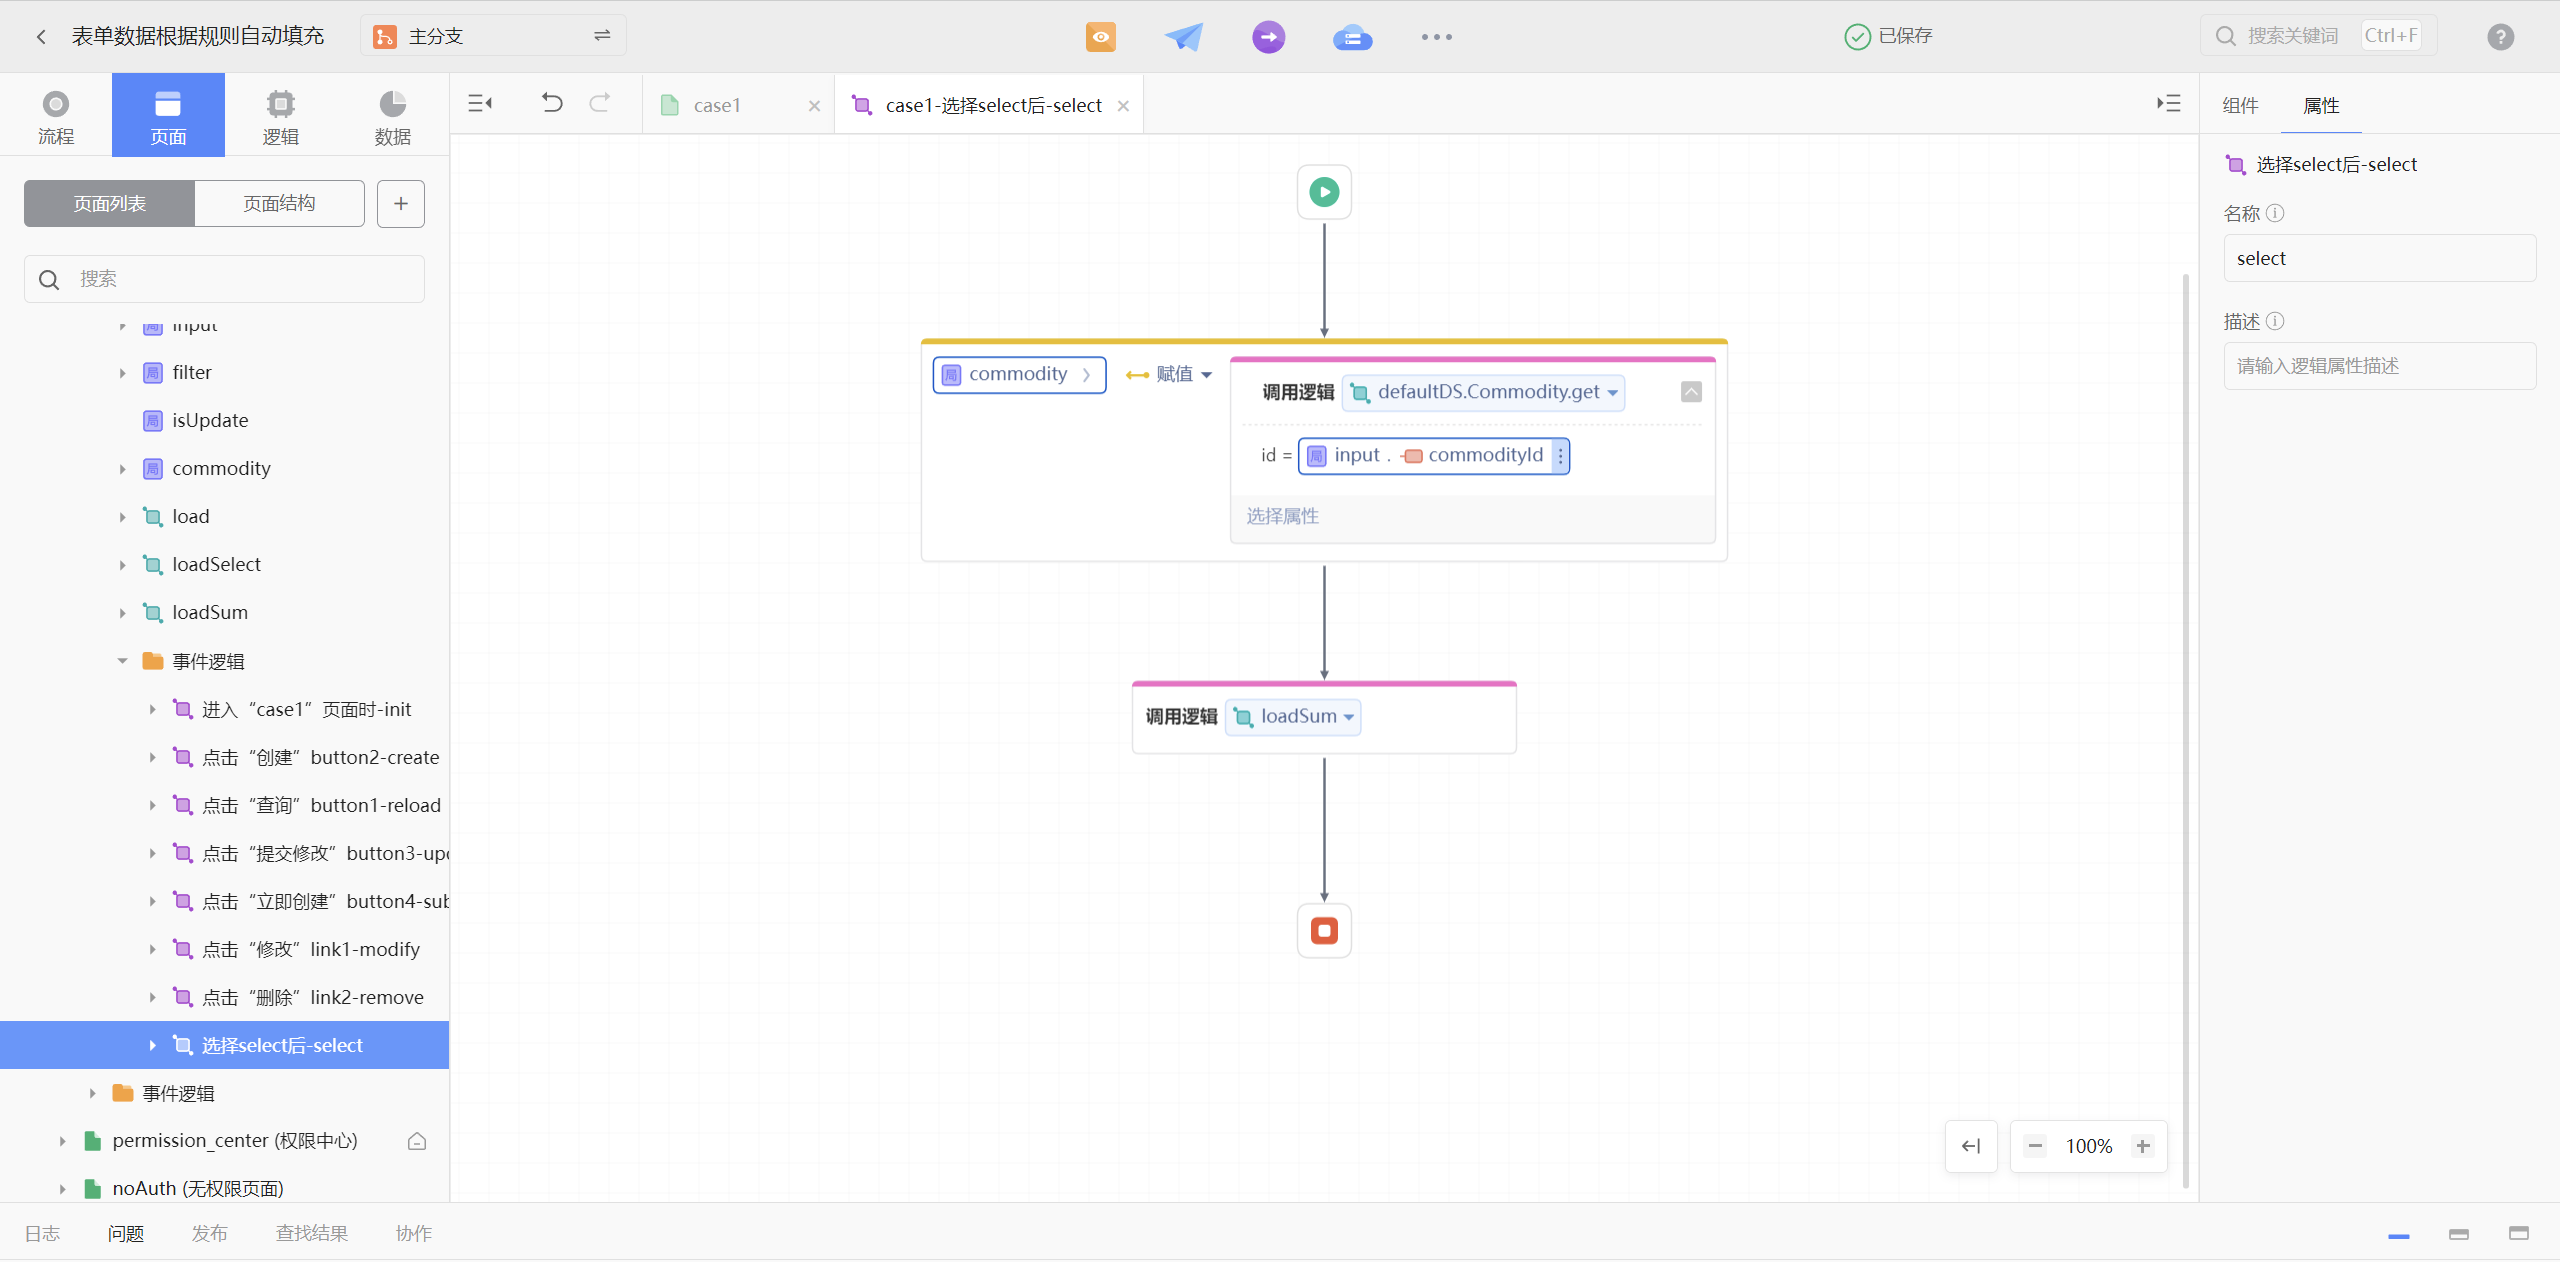Click home icon beside permission_center
This screenshot has height=1262, width=2560.
pos(417,1141)
